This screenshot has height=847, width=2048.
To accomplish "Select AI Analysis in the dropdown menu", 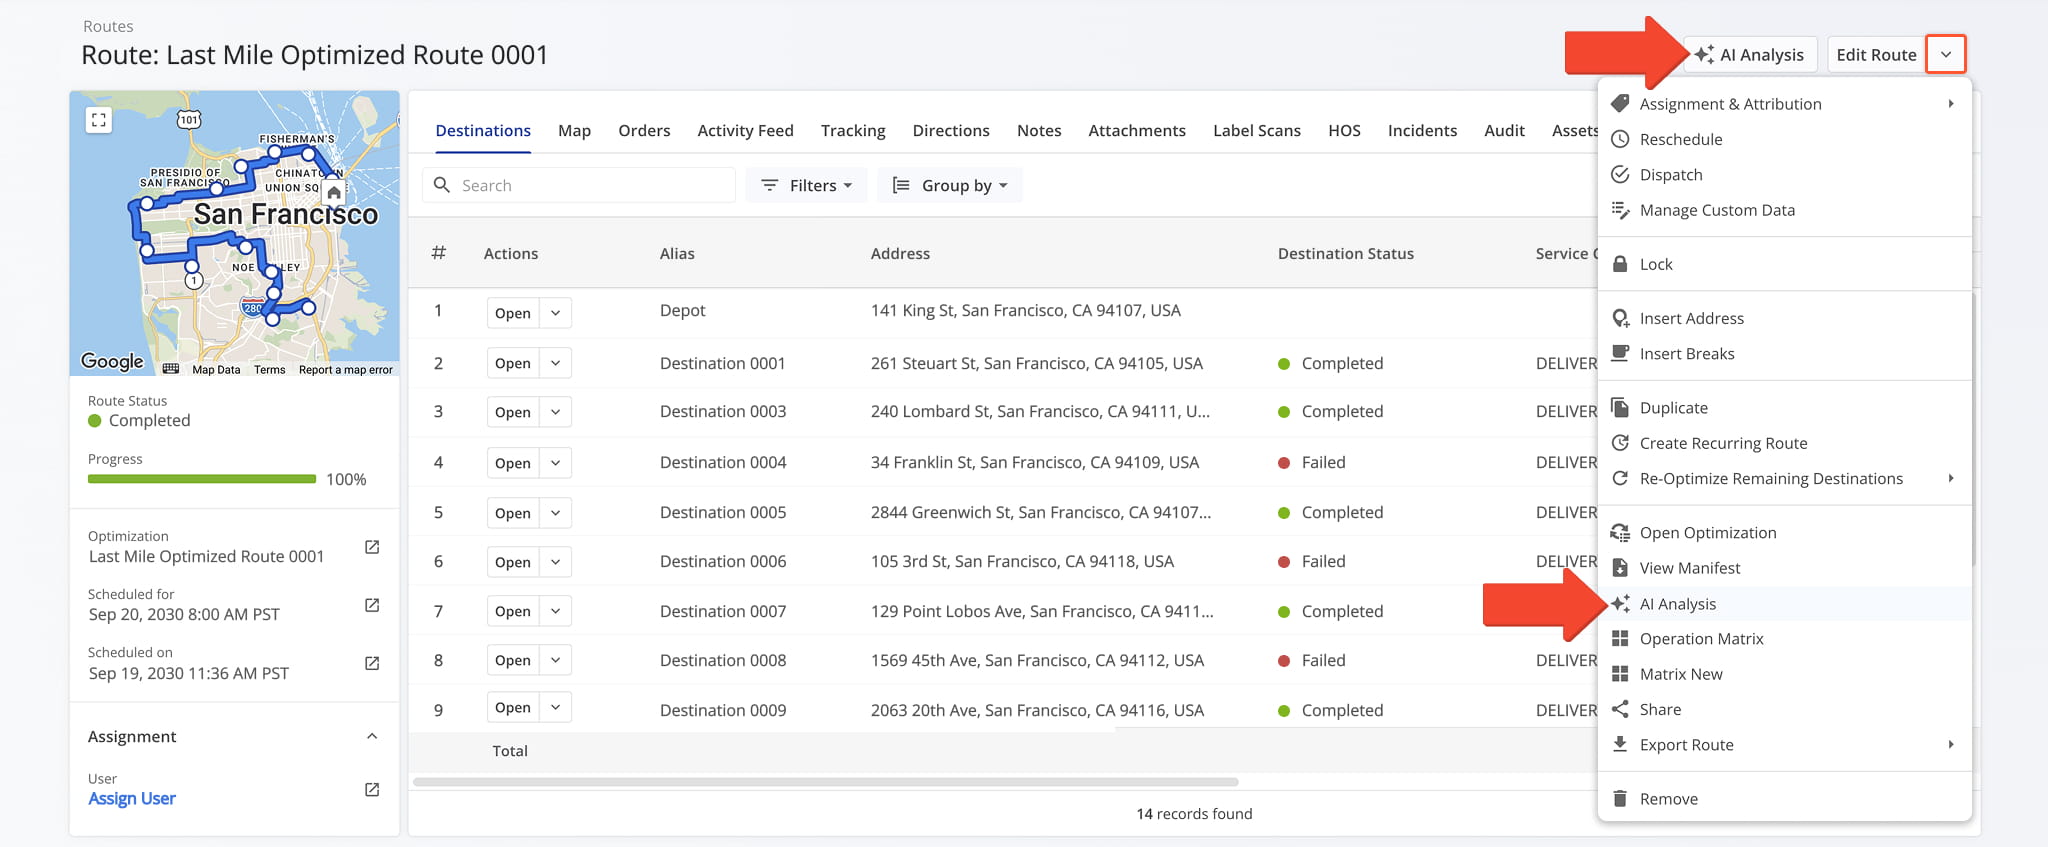I will click(x=1785, y=604).
